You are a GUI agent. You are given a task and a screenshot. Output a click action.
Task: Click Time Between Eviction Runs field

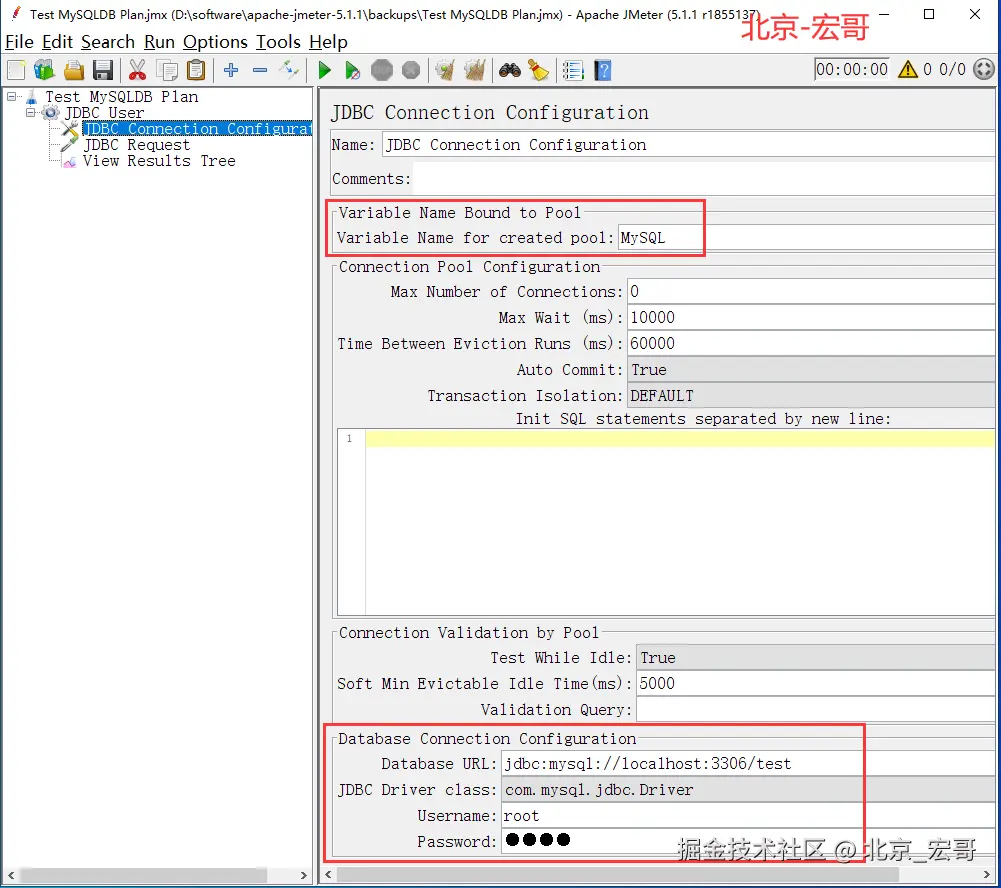point(811,343)
